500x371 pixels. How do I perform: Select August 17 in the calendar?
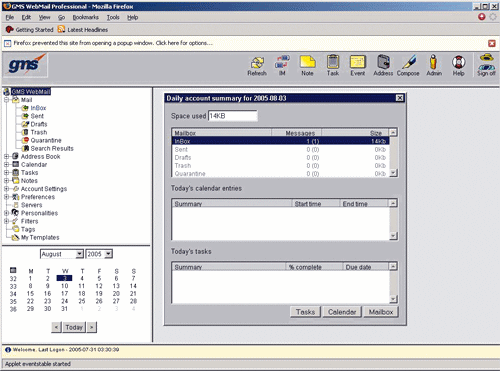pos(64,294)
